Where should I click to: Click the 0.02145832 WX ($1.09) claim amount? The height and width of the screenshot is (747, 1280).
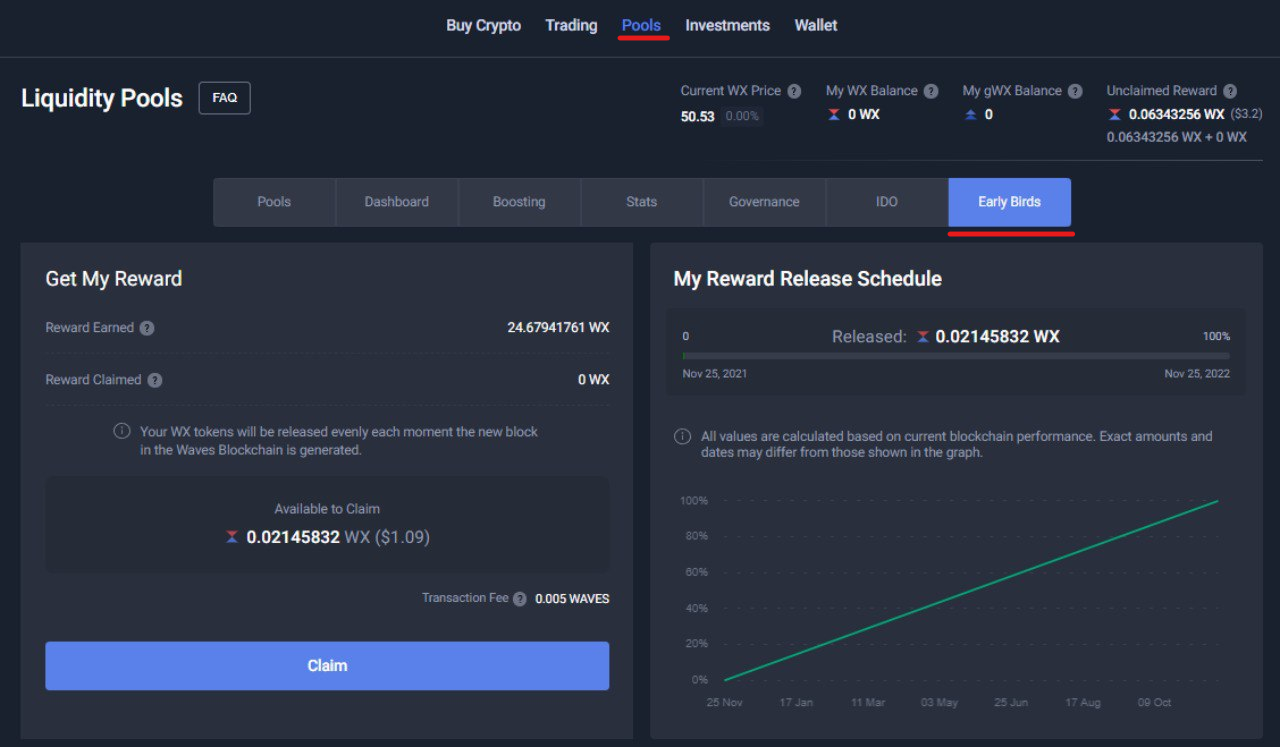[x=338, y=537]
